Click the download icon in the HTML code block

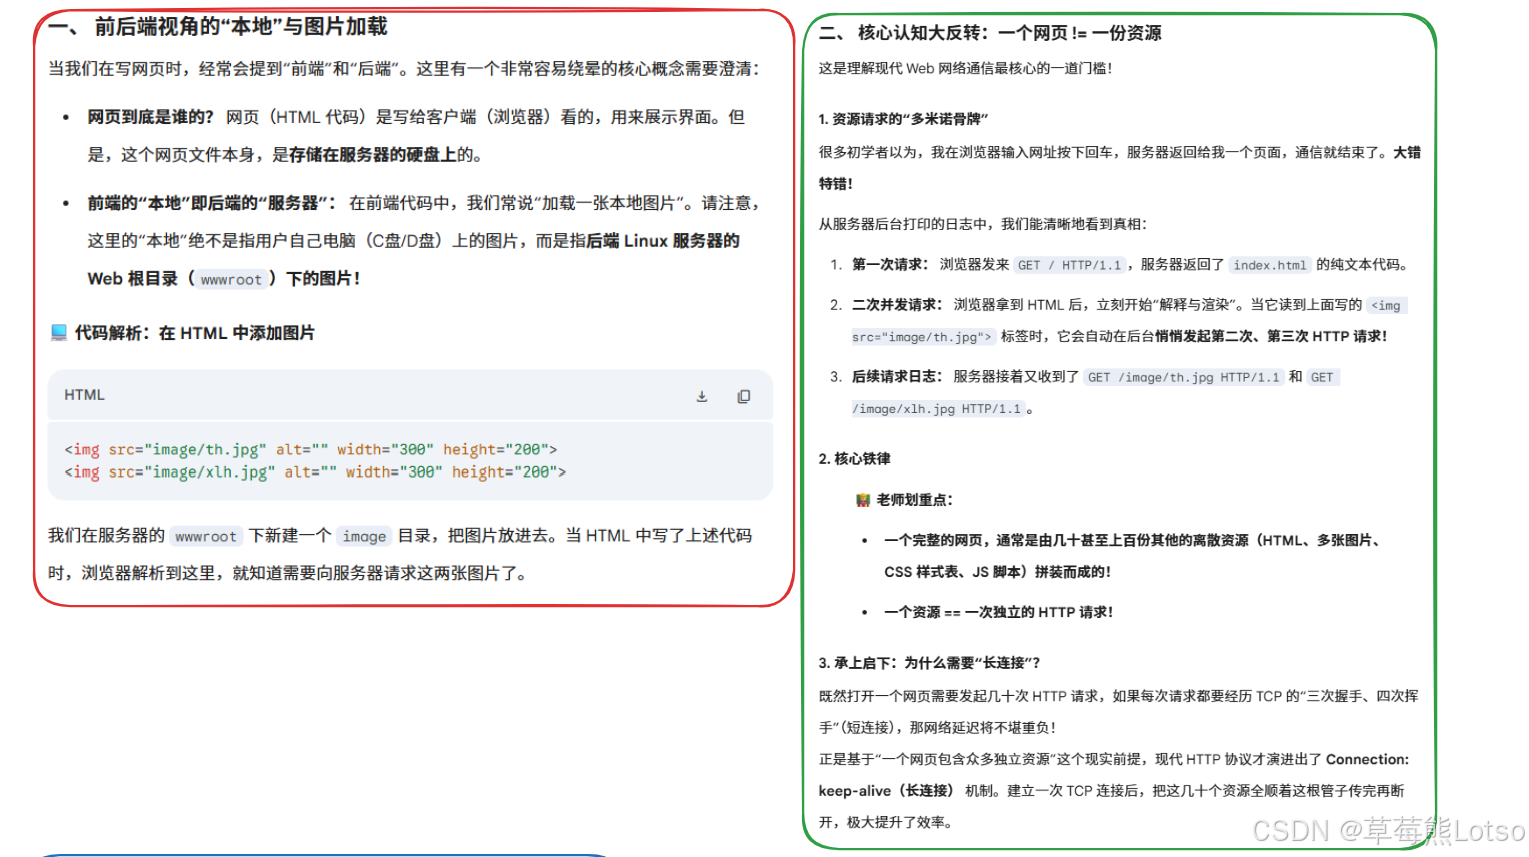coord(702,396)
